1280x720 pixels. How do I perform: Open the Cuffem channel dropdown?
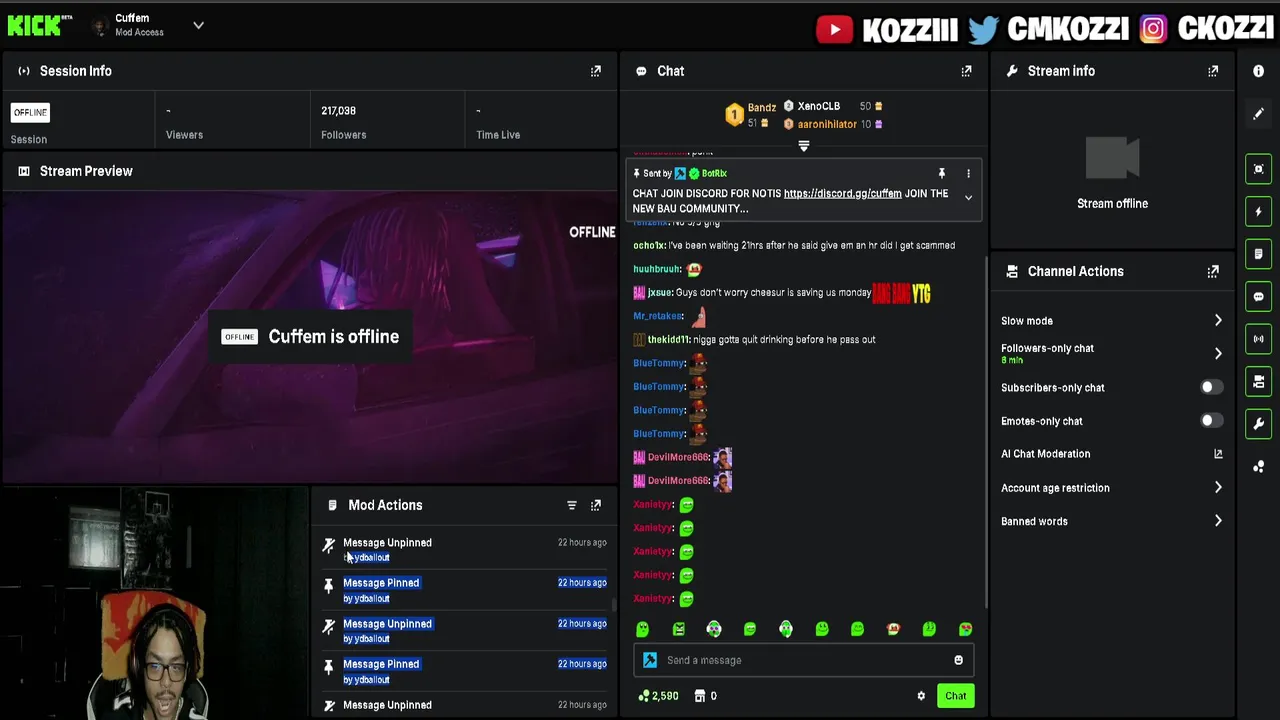tap(198, 25)
